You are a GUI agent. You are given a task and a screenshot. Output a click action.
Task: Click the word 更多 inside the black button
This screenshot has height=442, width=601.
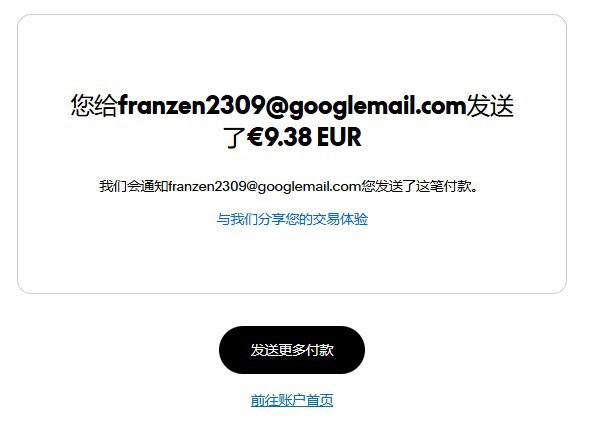point(292,350)
